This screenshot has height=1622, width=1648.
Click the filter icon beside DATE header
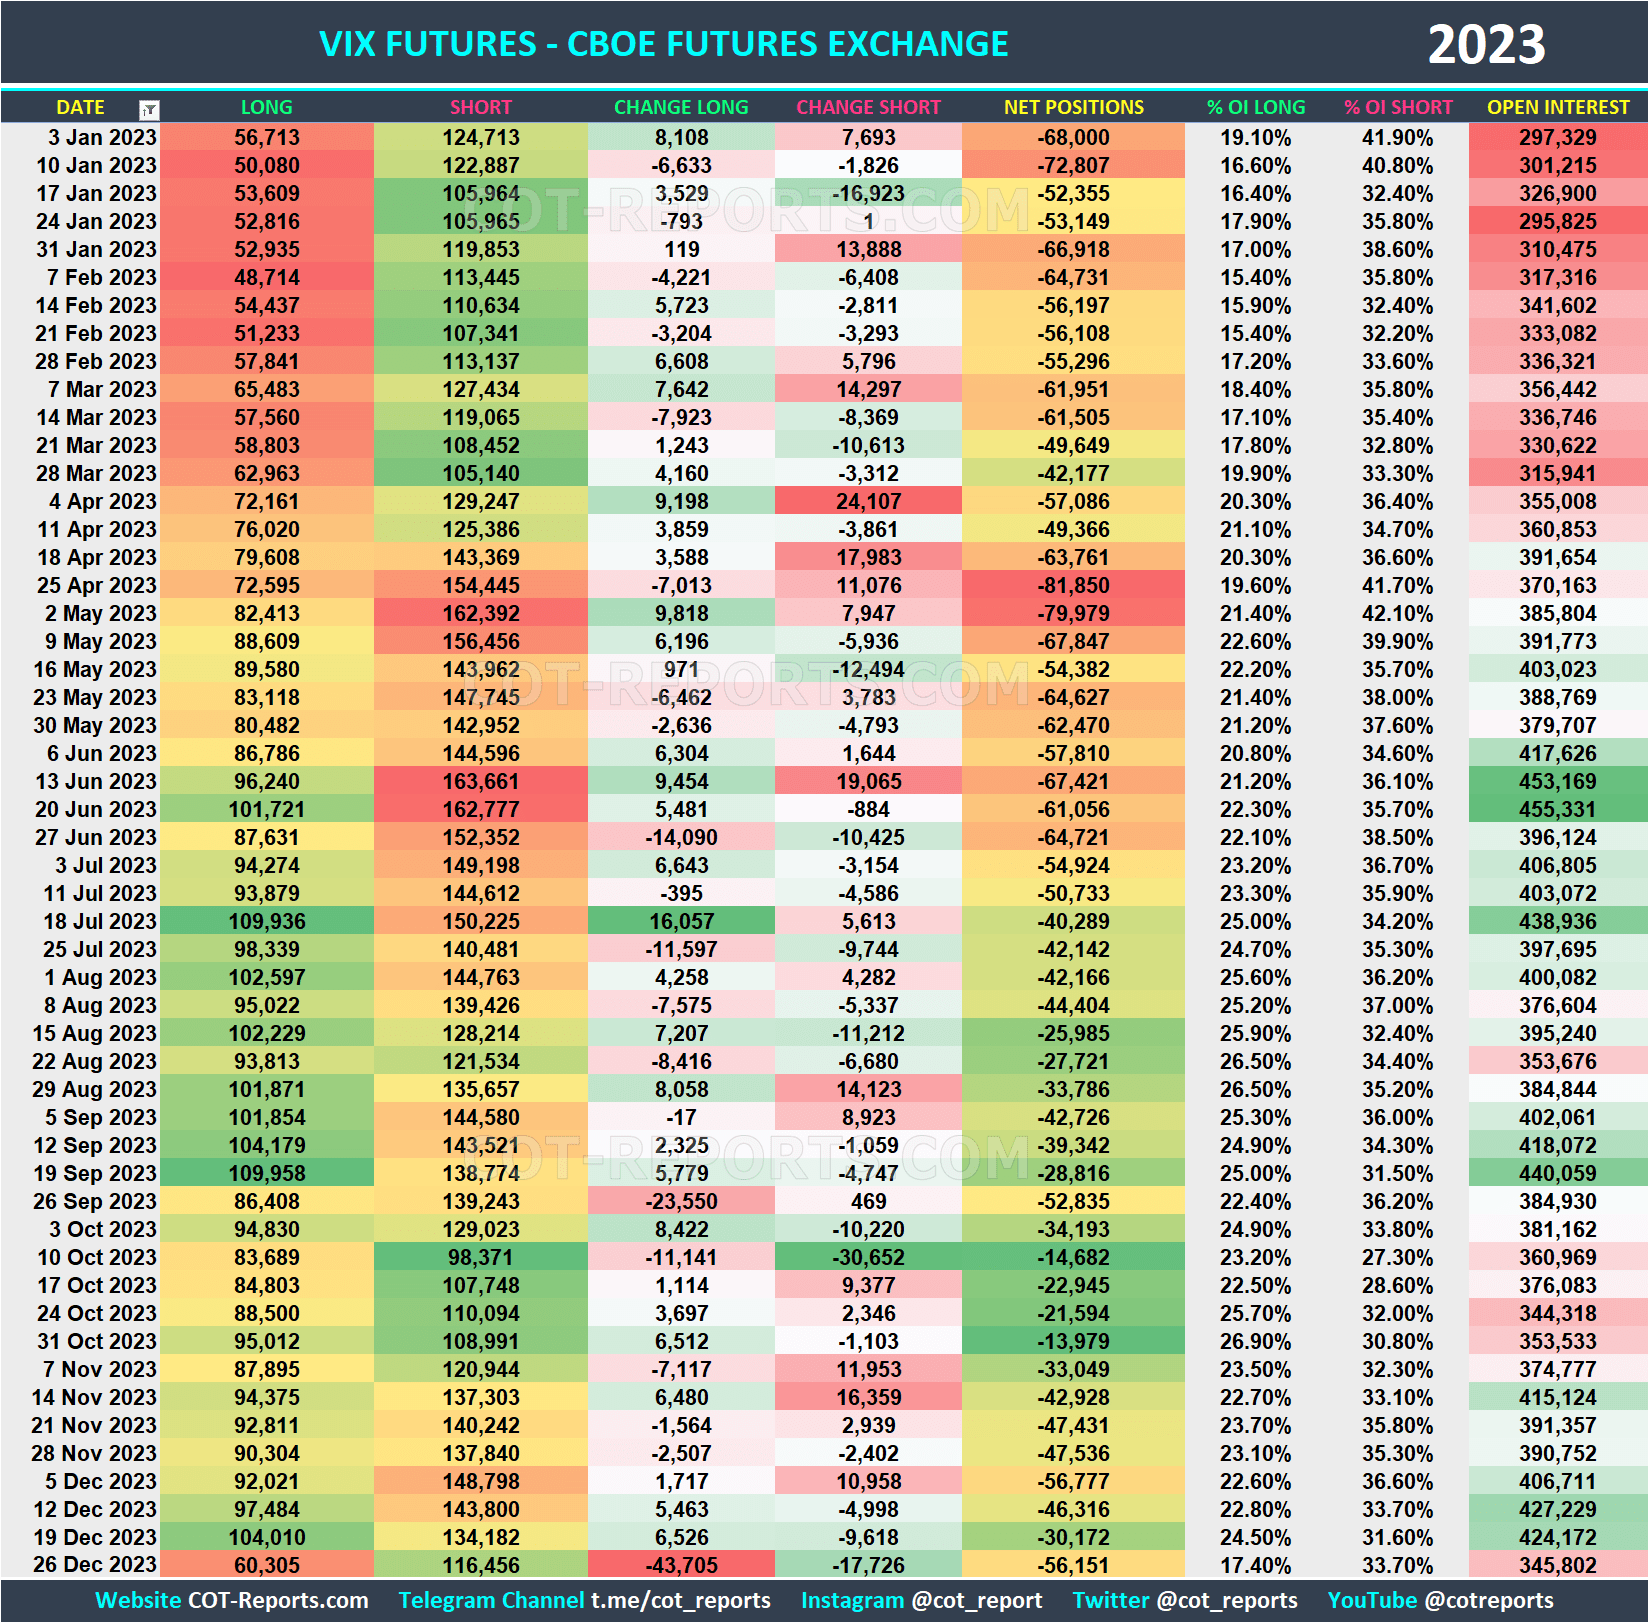148,108
